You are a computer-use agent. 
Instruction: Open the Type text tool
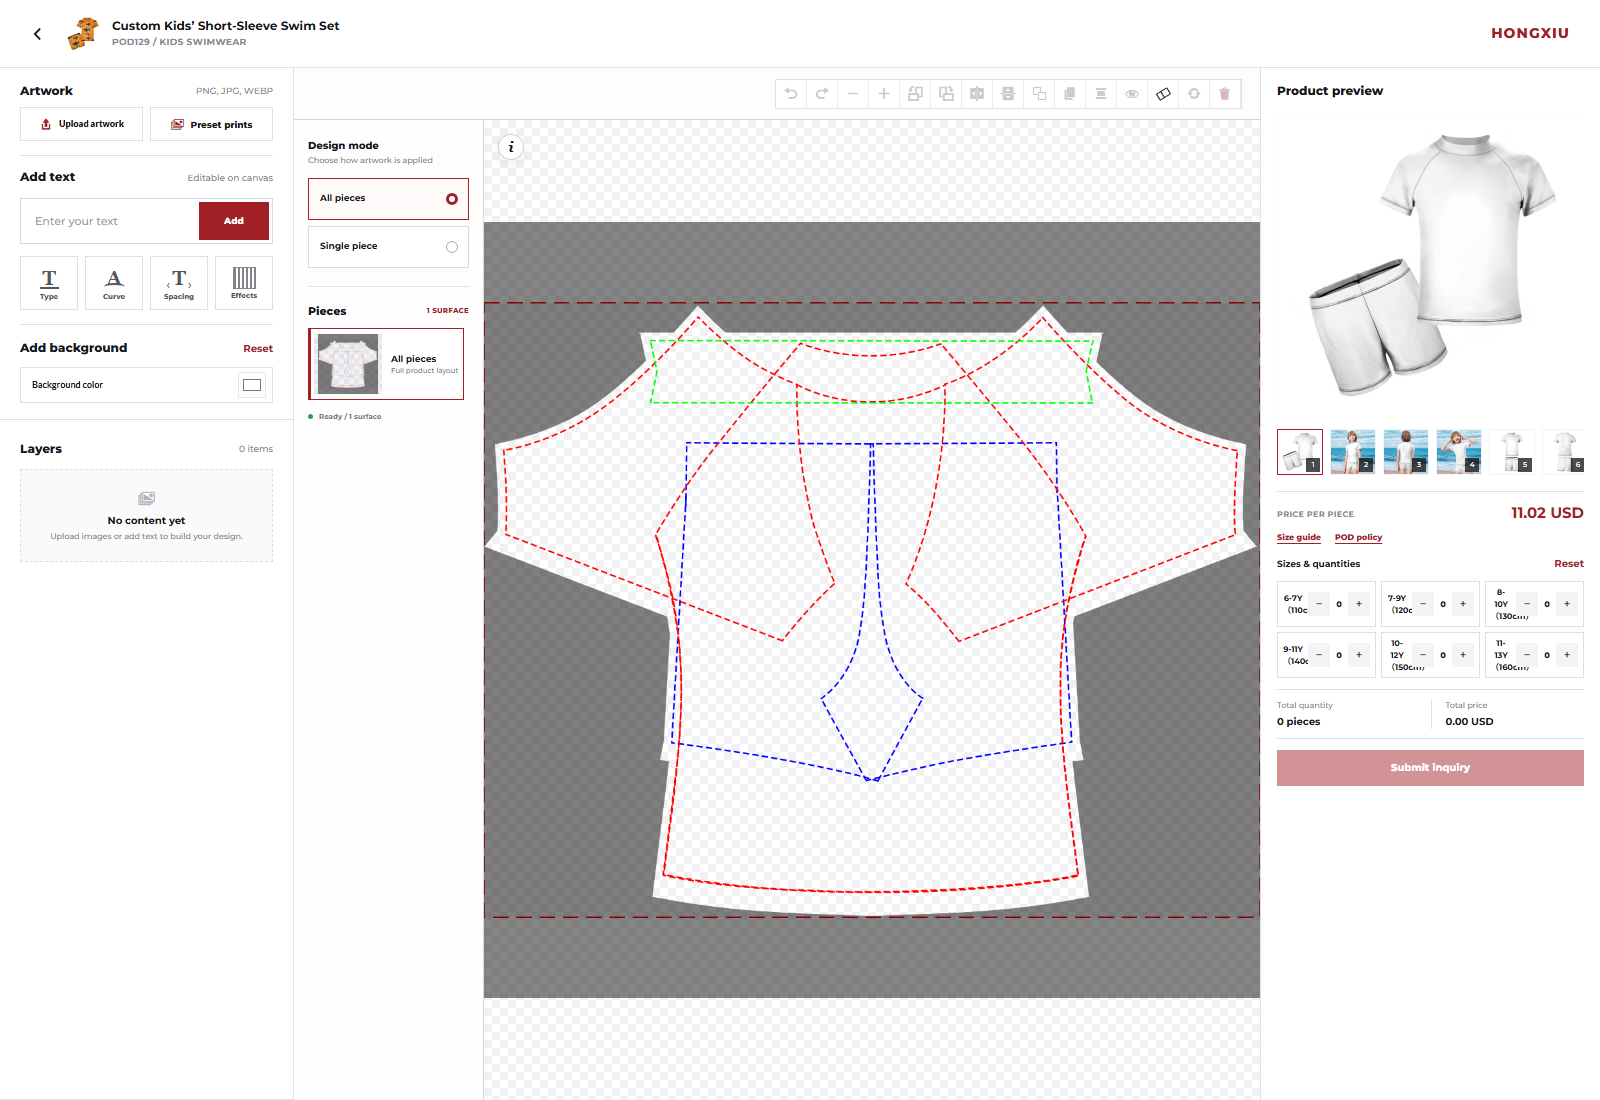coord(49,283)
